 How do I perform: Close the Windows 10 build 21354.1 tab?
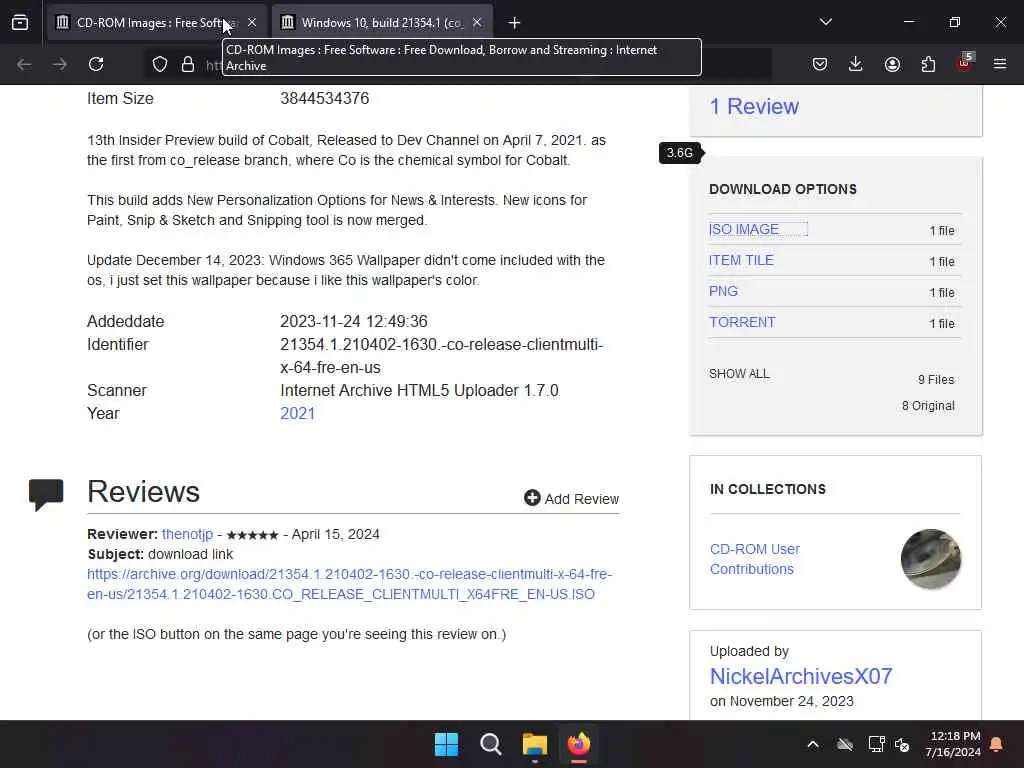click(477, 23)
